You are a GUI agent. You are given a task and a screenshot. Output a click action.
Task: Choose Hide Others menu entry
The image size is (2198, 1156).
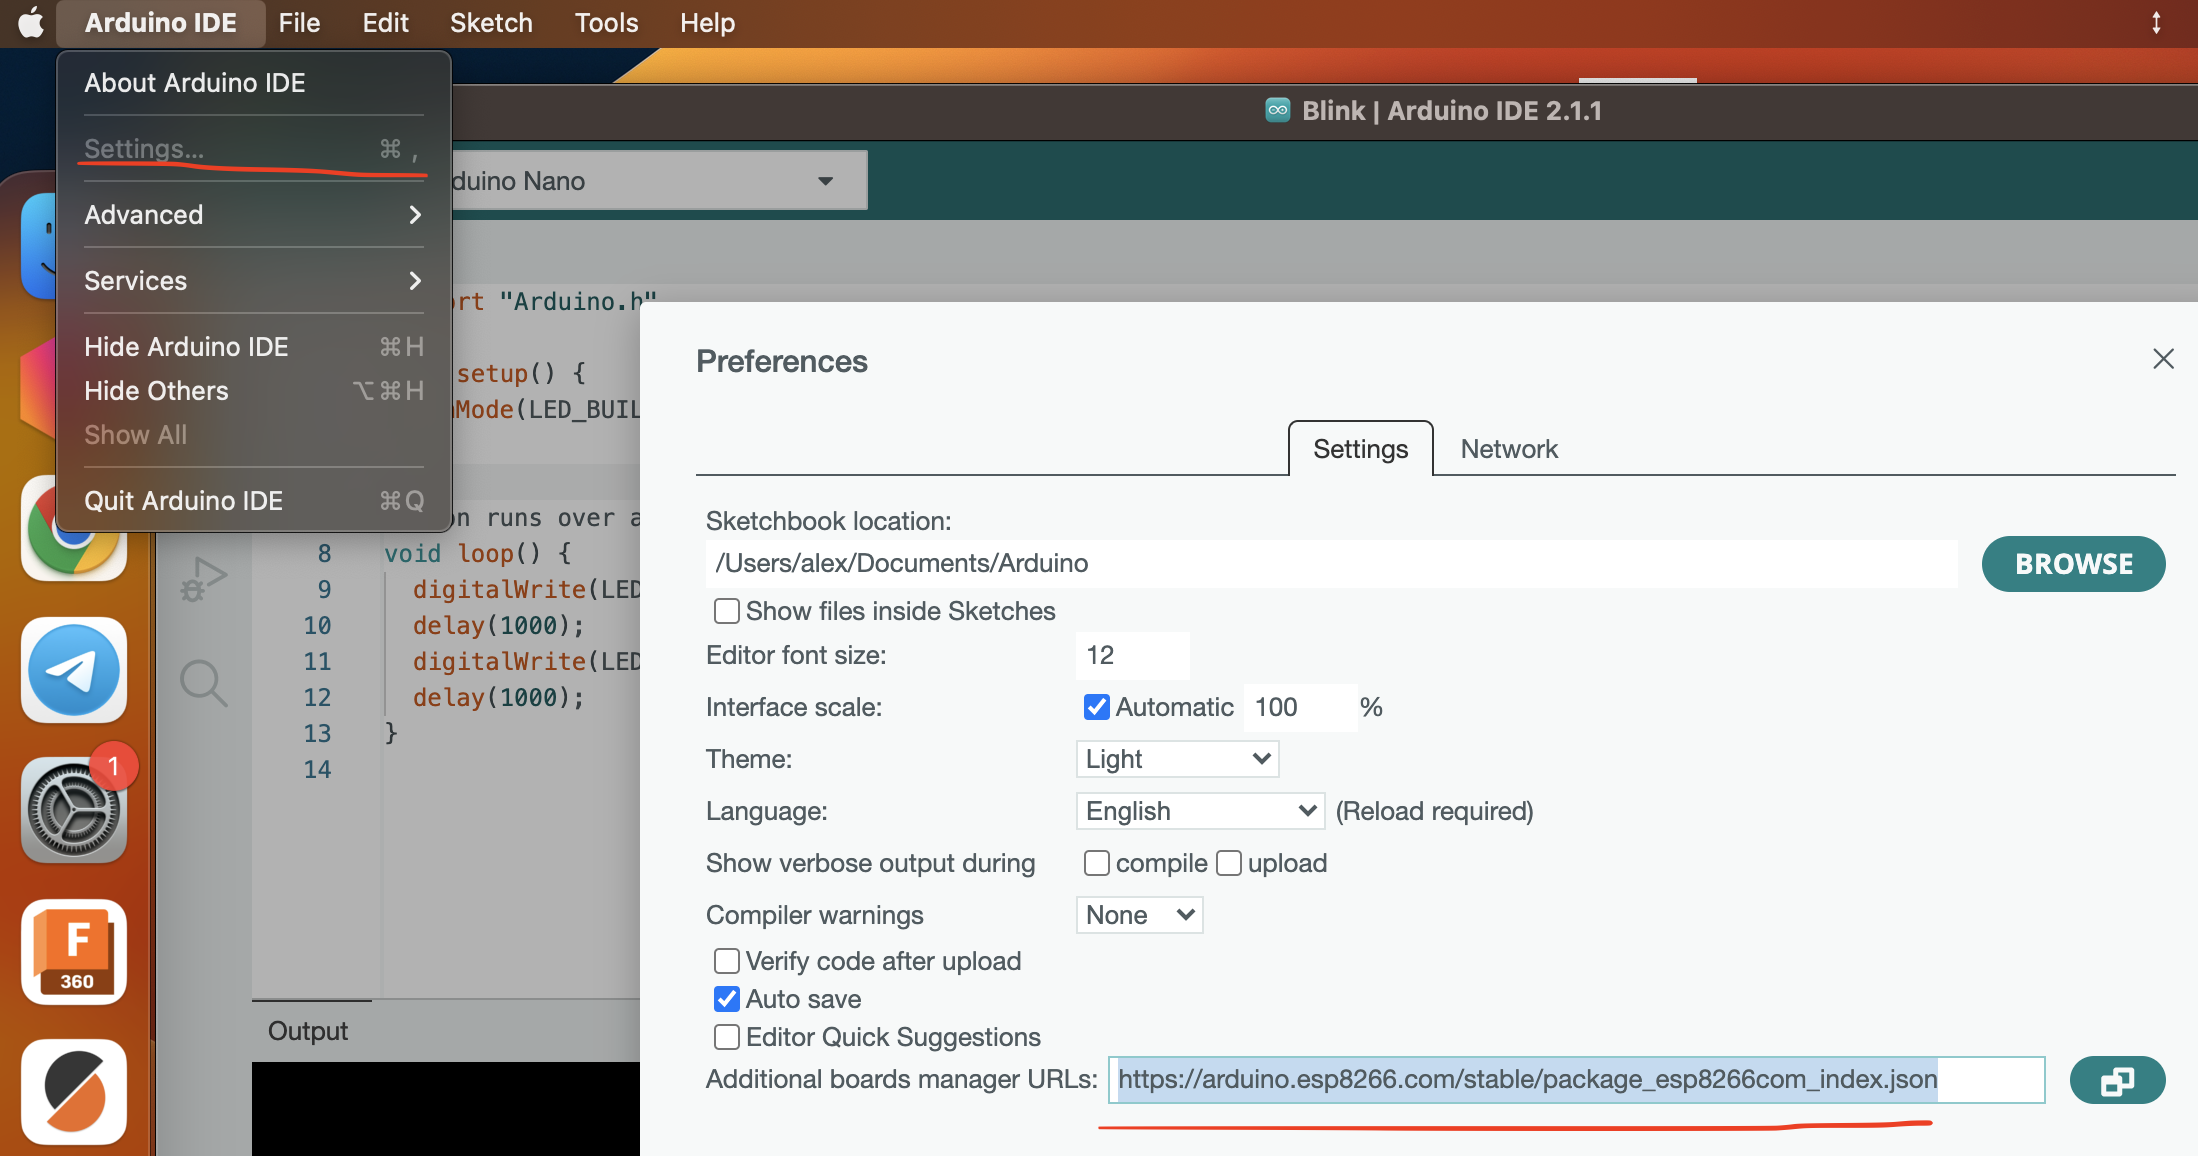coord(254,391)
